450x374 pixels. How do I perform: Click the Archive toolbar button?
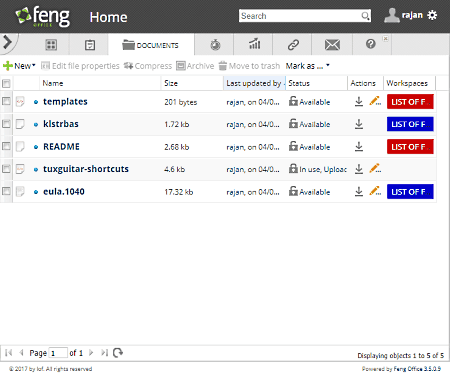pyautogui.click(x=195, y=66)
